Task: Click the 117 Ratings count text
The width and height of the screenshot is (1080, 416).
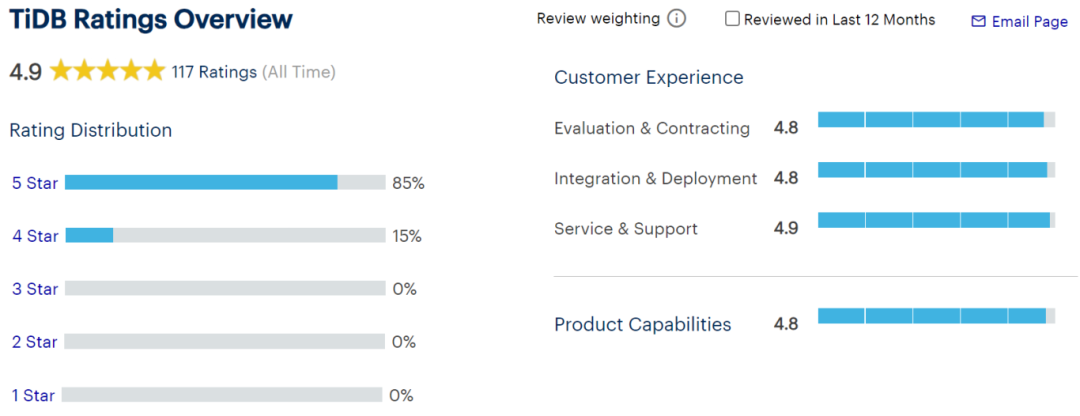Action: (x=214, y=72)
